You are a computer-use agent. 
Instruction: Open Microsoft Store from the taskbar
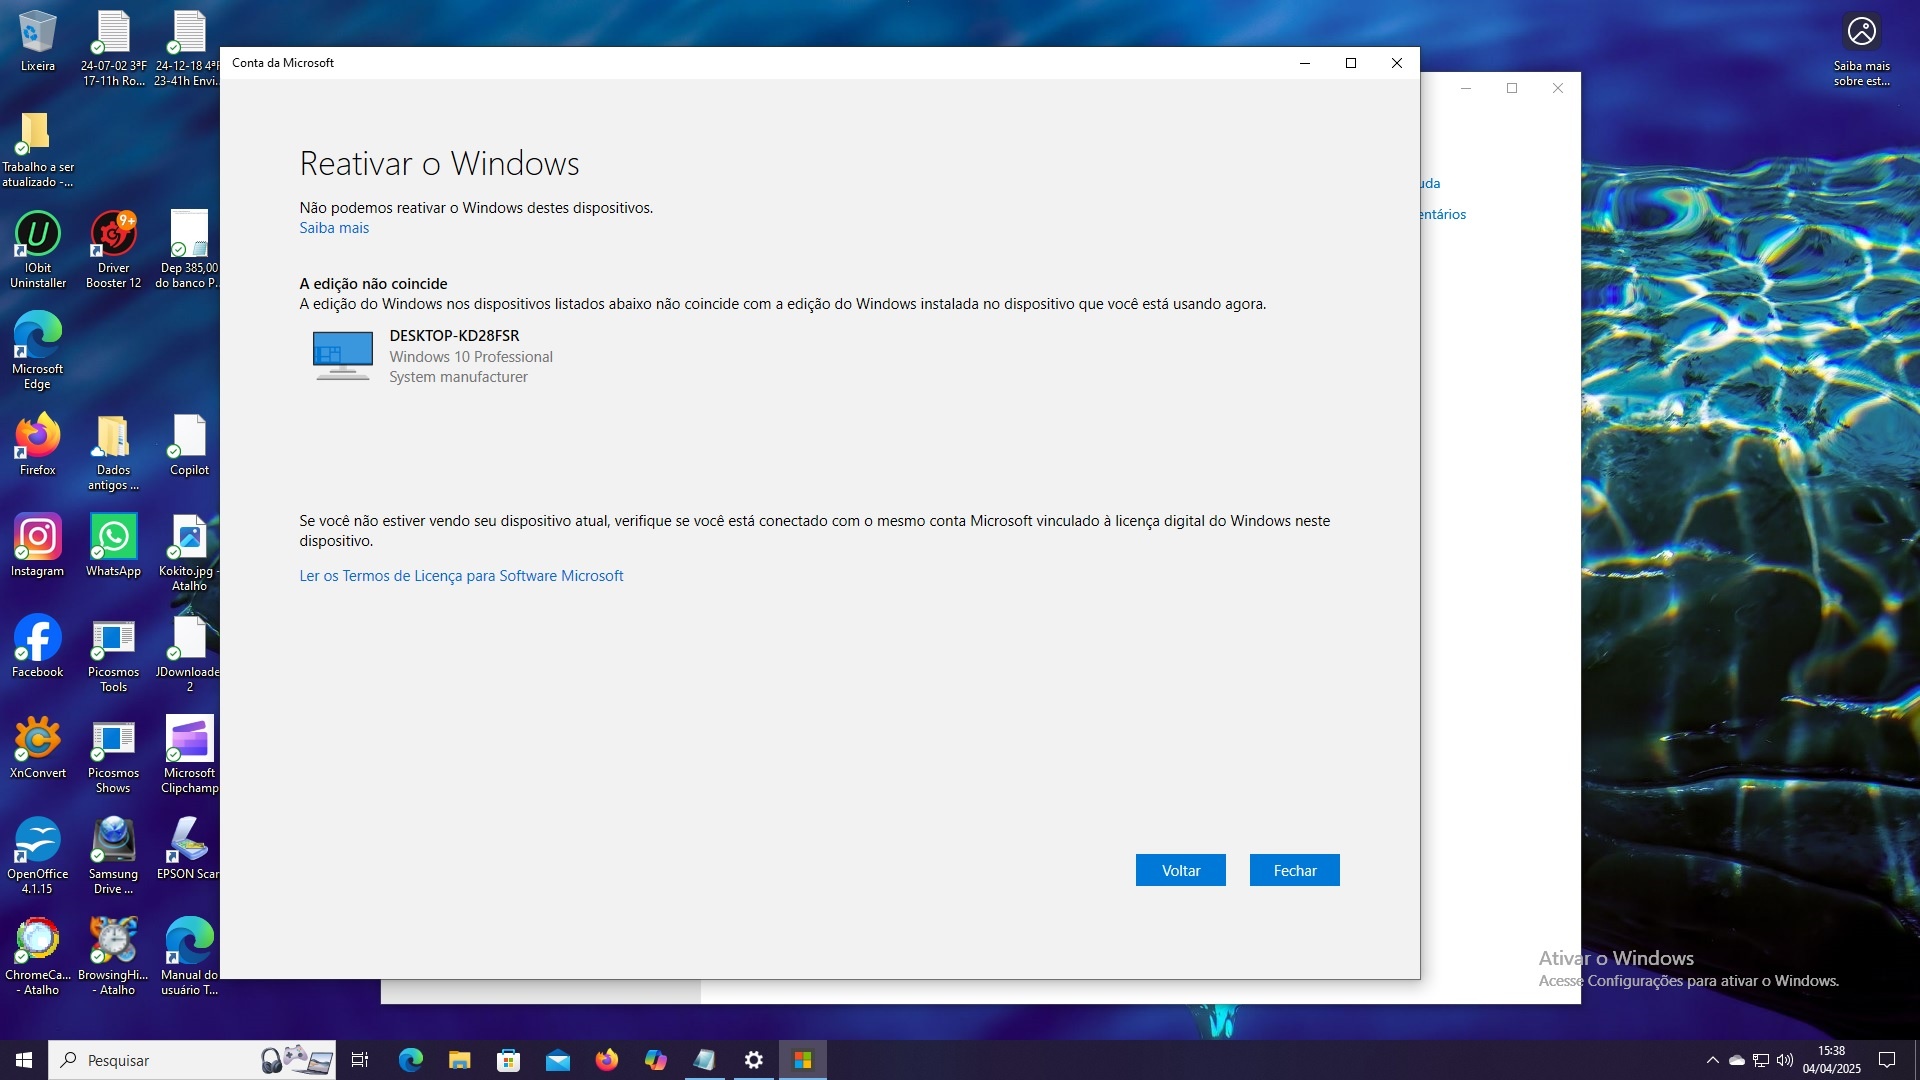[x=508, y=1060]
